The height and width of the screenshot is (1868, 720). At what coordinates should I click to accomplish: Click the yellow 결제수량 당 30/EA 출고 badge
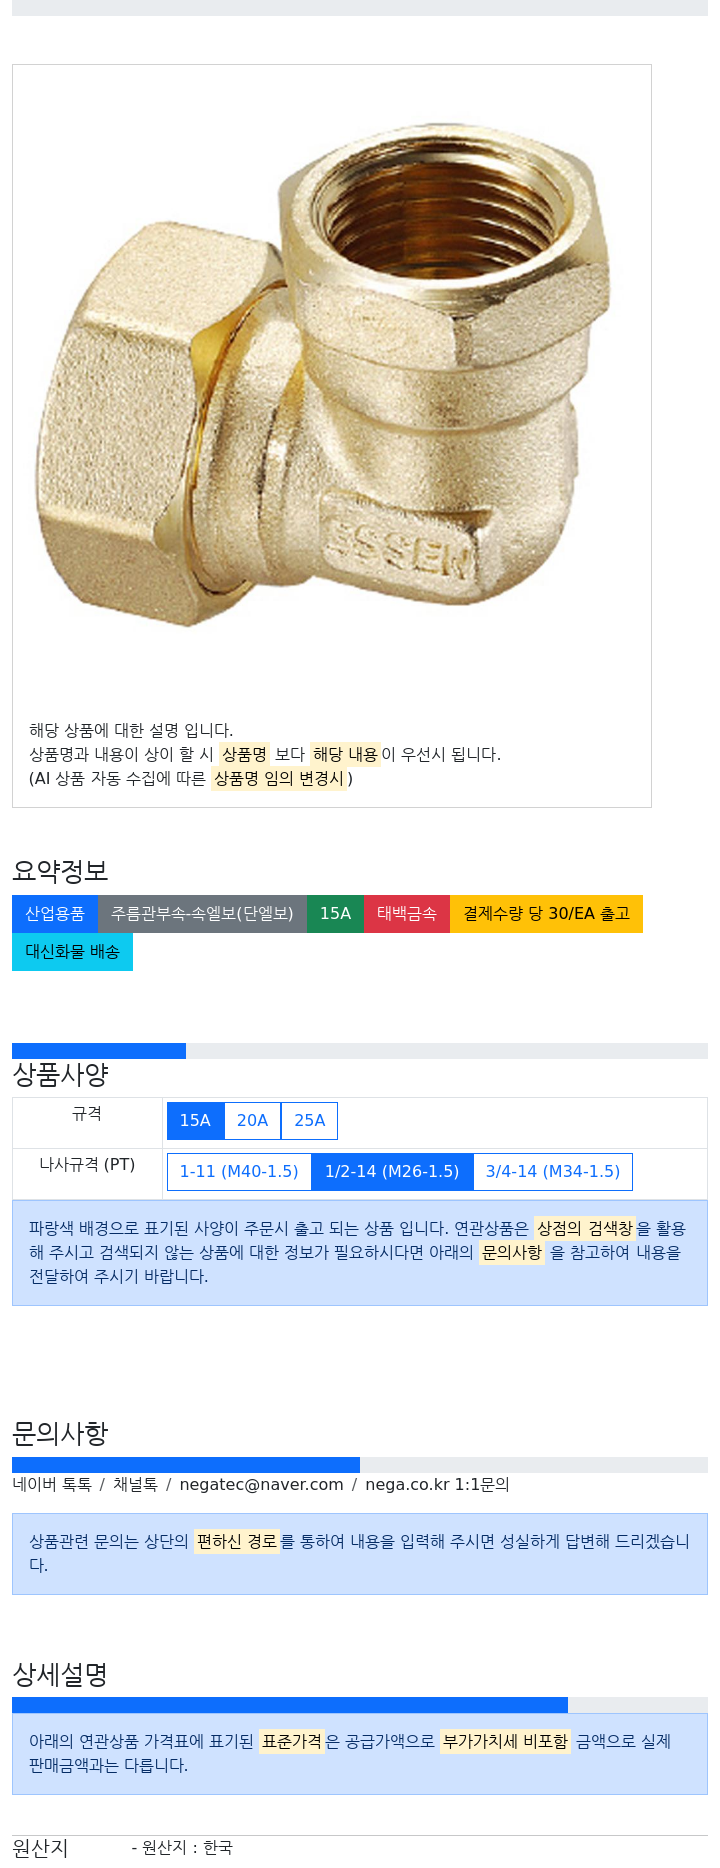pyautogui.click(x=546, y=914)
